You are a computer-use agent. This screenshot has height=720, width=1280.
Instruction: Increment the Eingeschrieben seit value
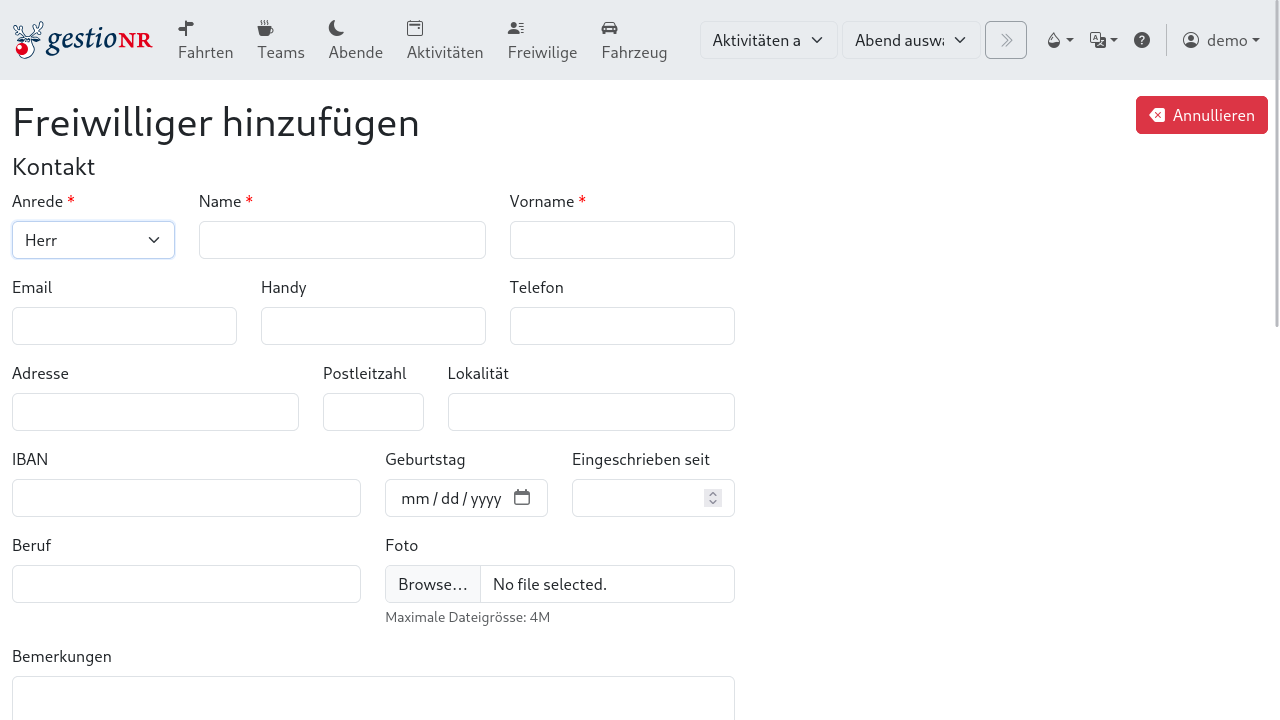pos(712,492)
